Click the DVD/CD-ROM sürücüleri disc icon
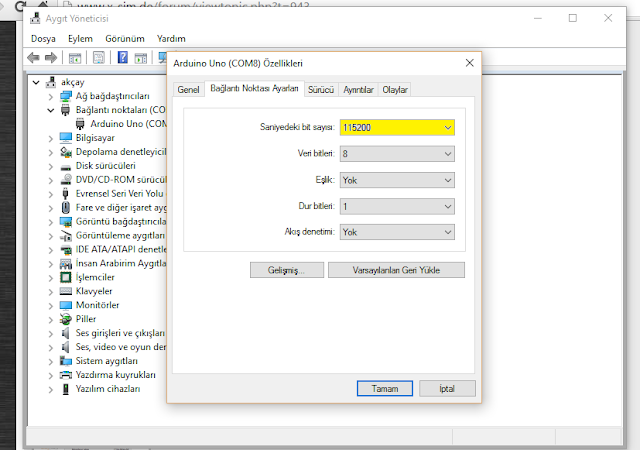 pos(66,180)
